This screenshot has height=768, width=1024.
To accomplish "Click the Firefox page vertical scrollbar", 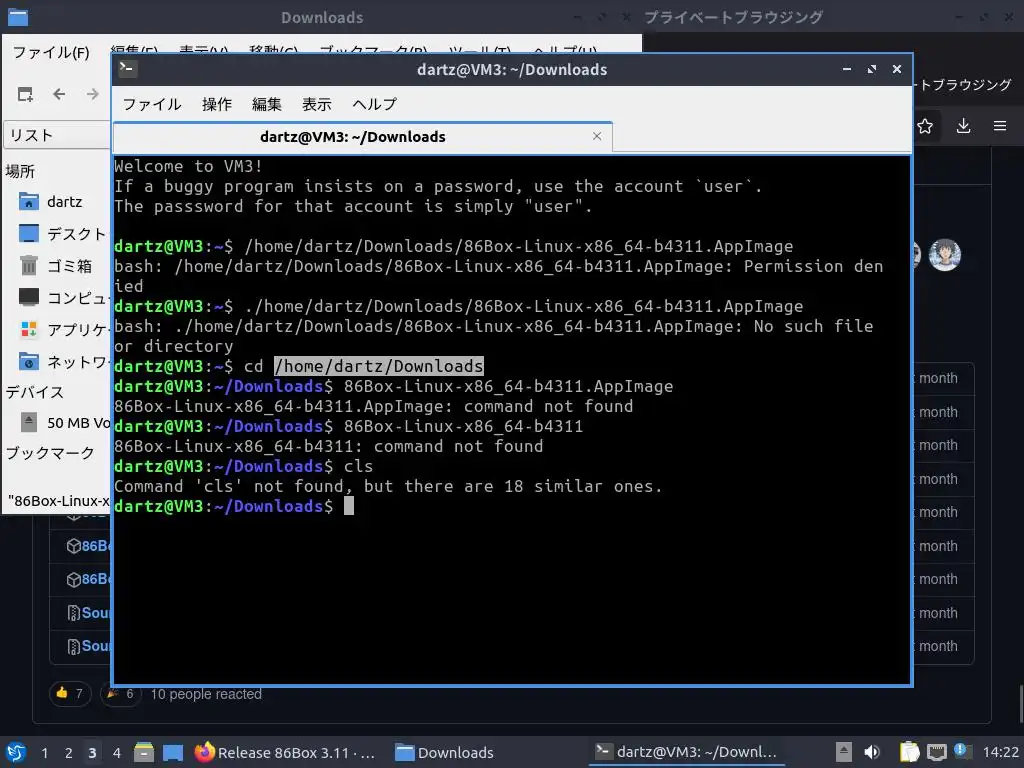I will point(1019,704).
